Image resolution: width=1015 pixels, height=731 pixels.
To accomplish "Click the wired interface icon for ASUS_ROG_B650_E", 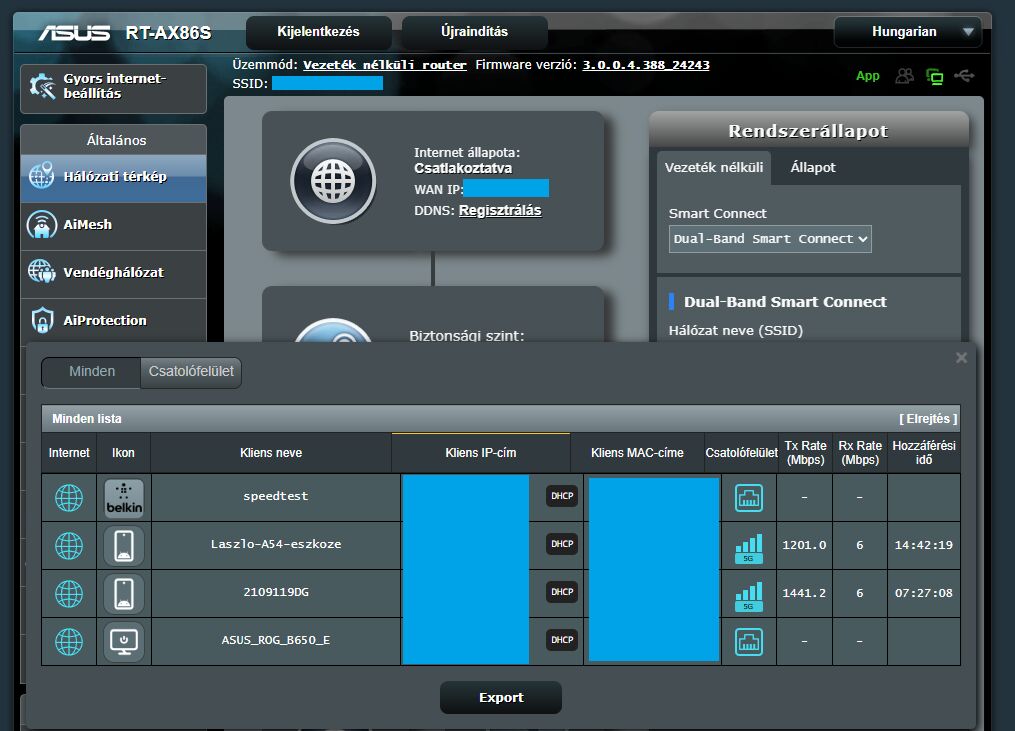I will pos(749,642).
